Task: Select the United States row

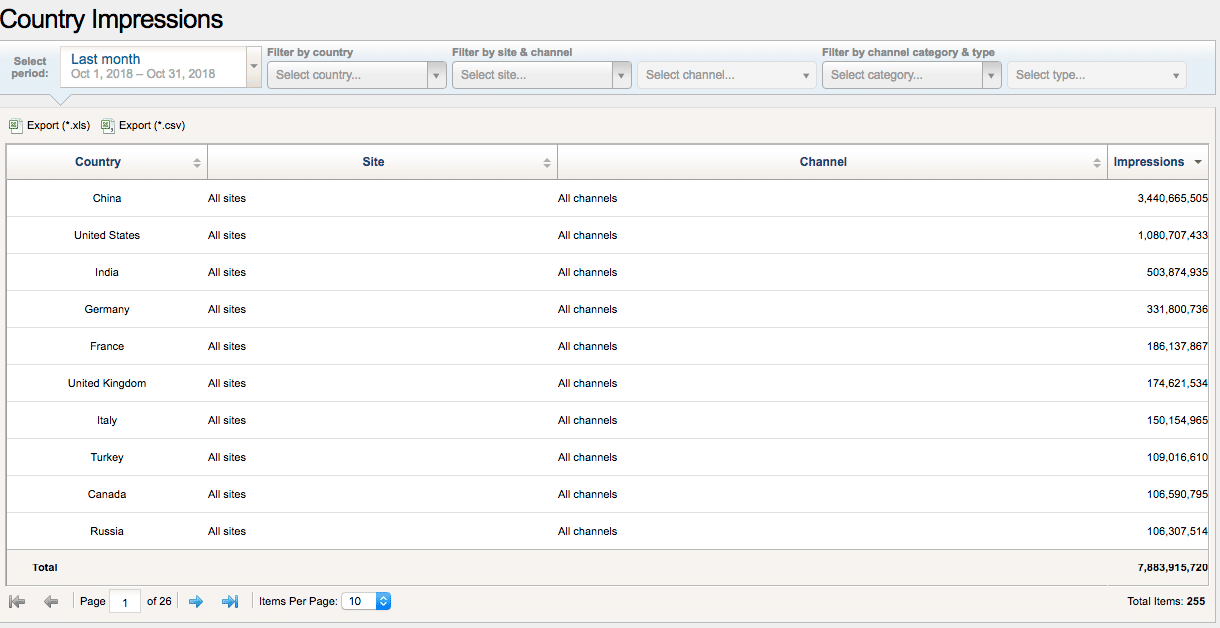Action: click(x=107, y=235)
